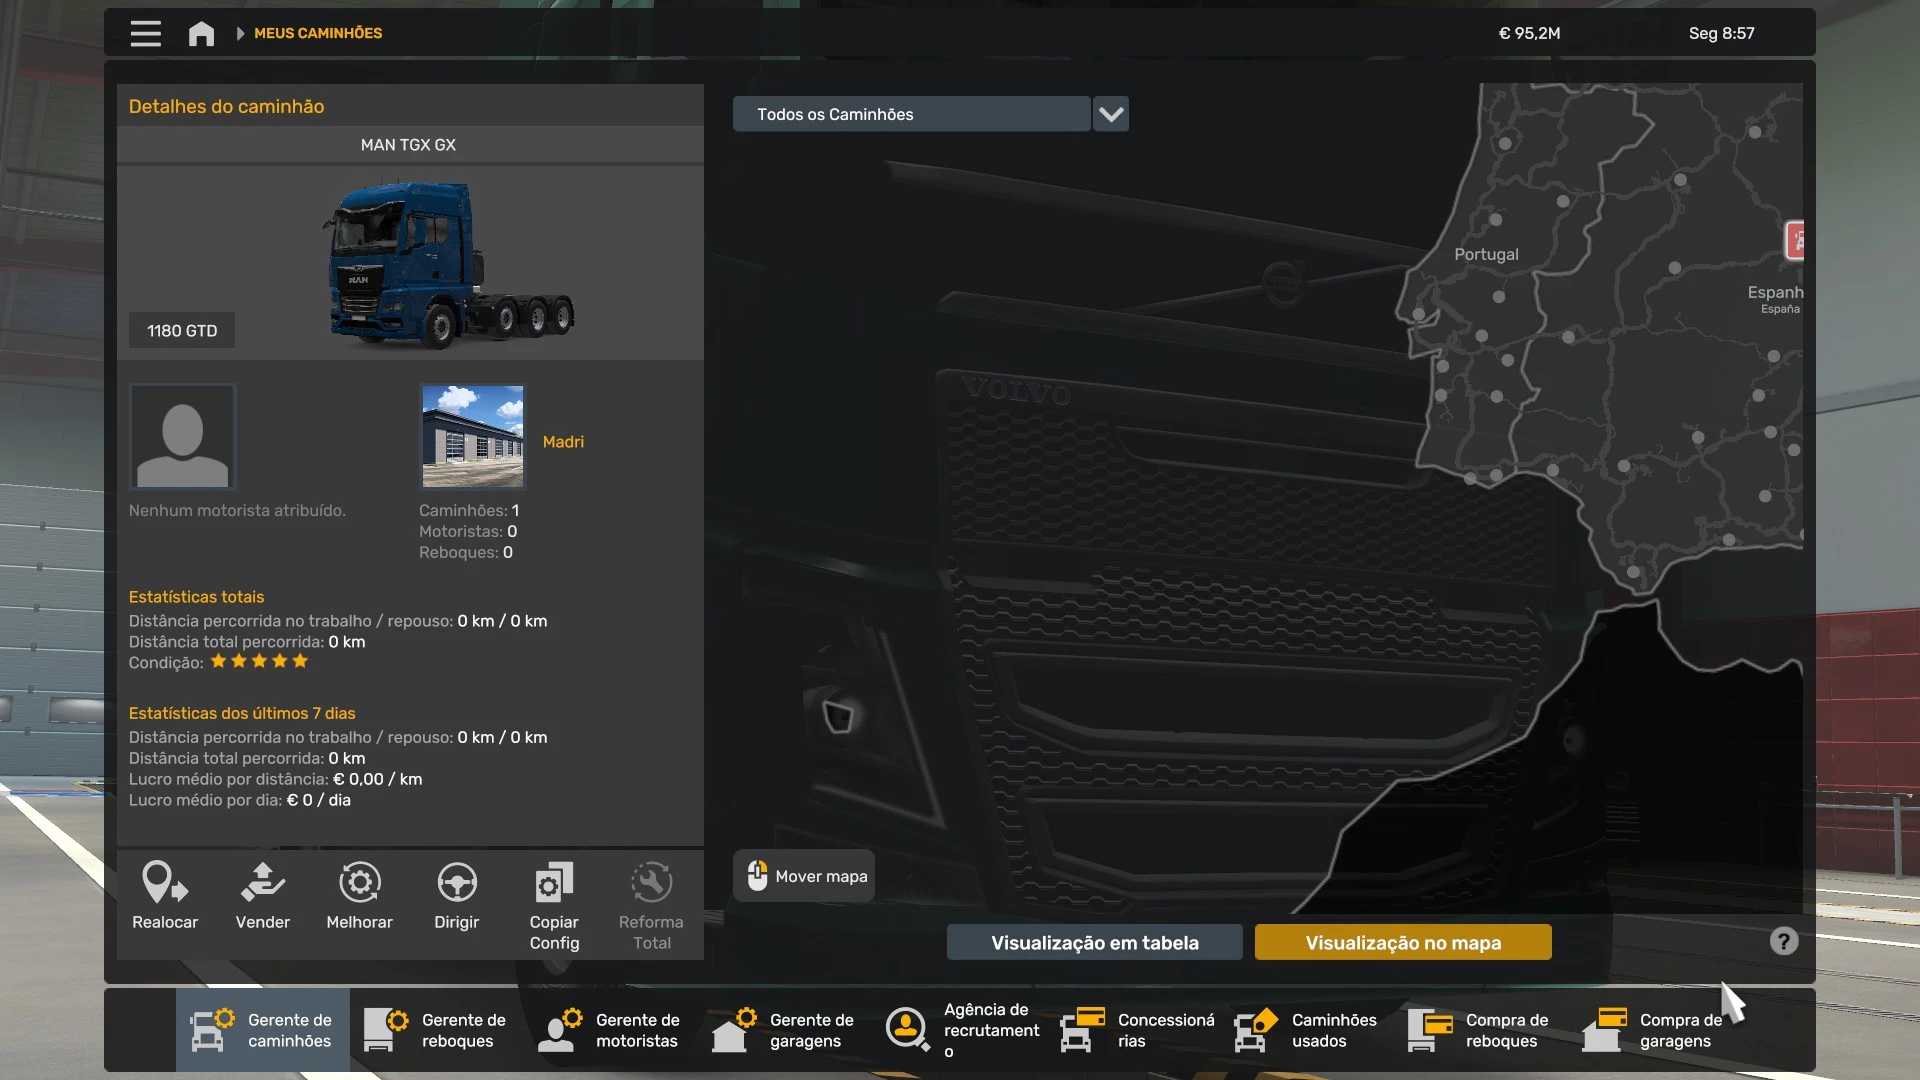
Task: Expand the Todos os Caminhões dropdown arrow
Action: click(x=1111, y=114)
